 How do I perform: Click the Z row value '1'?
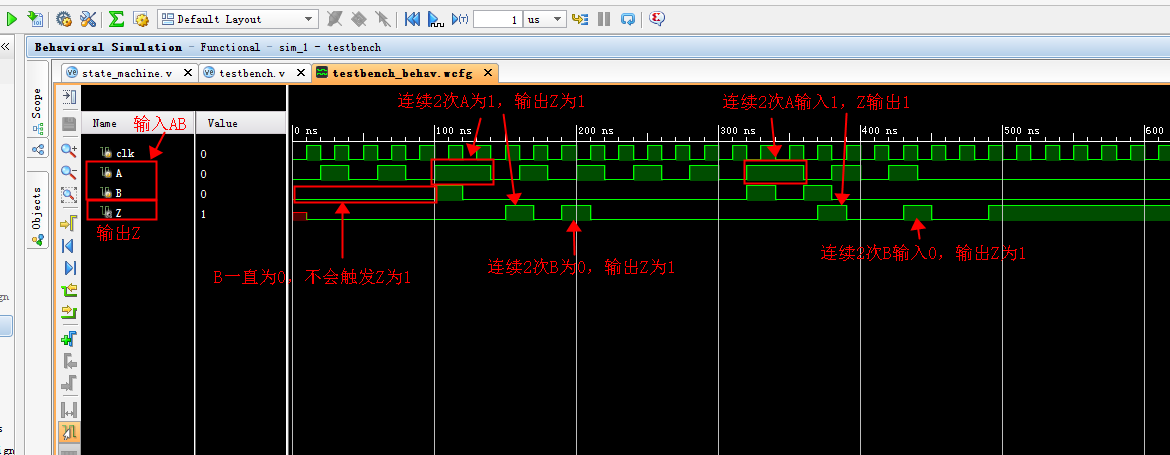pos(203,214)
